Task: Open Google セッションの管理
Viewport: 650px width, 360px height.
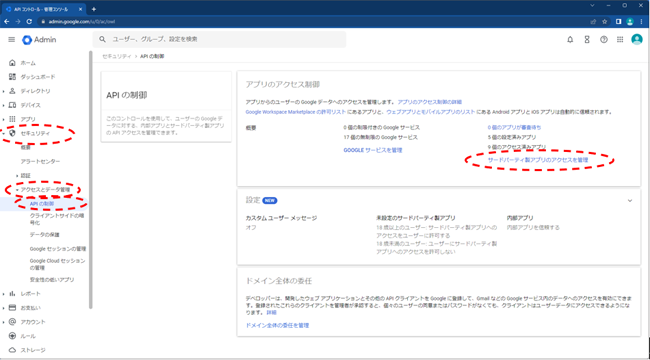Action: click(58, 249)
